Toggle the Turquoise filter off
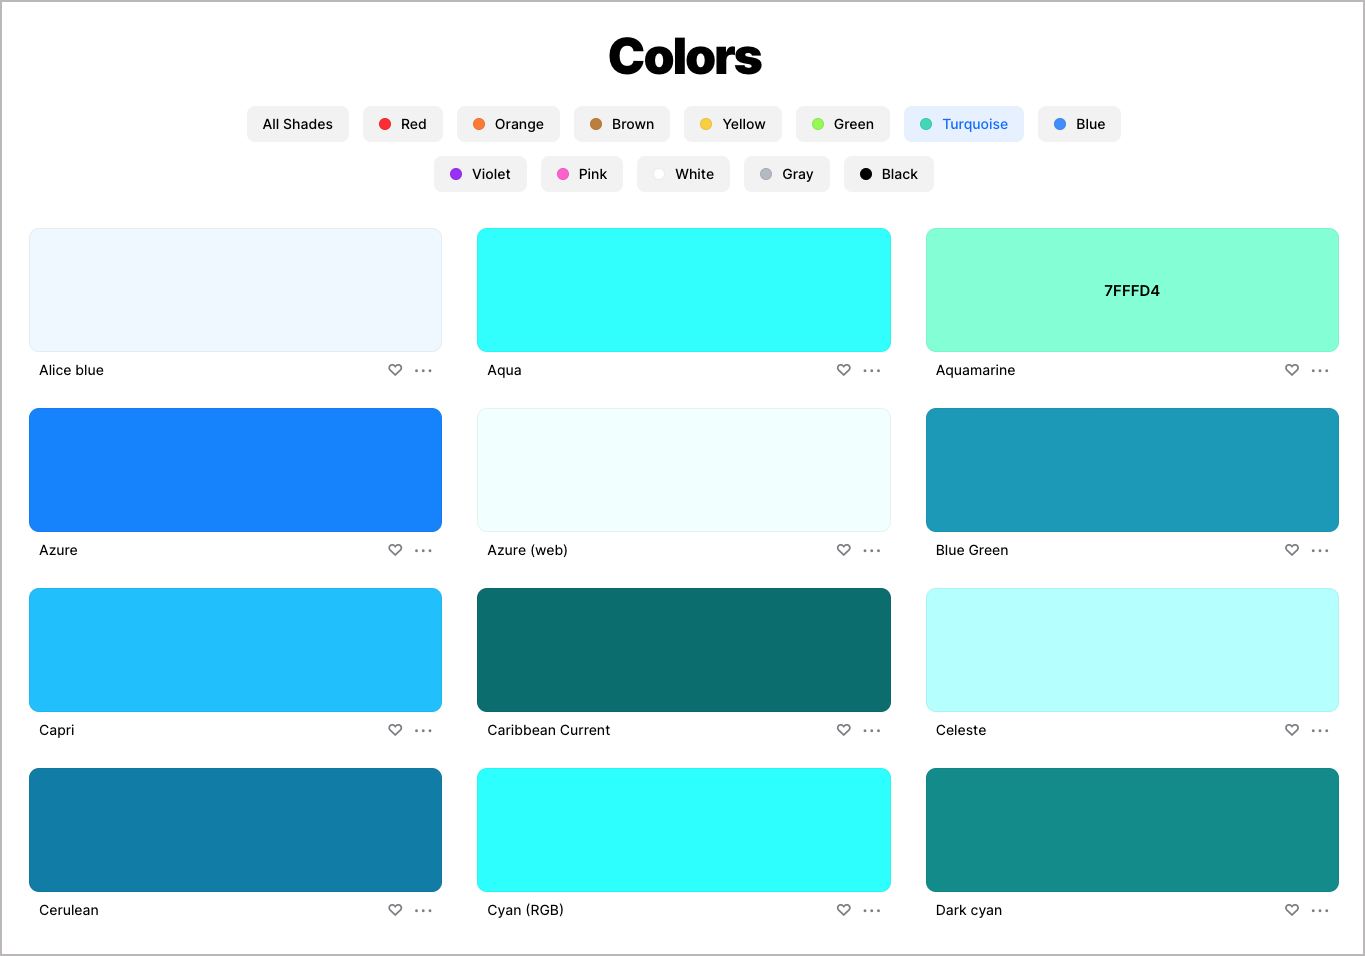Image resolution: width=1365 pixels, height=956 pixels. 963,124
